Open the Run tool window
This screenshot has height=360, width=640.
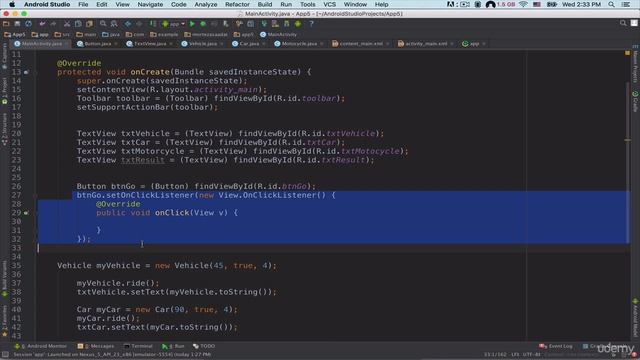[173, 346]
